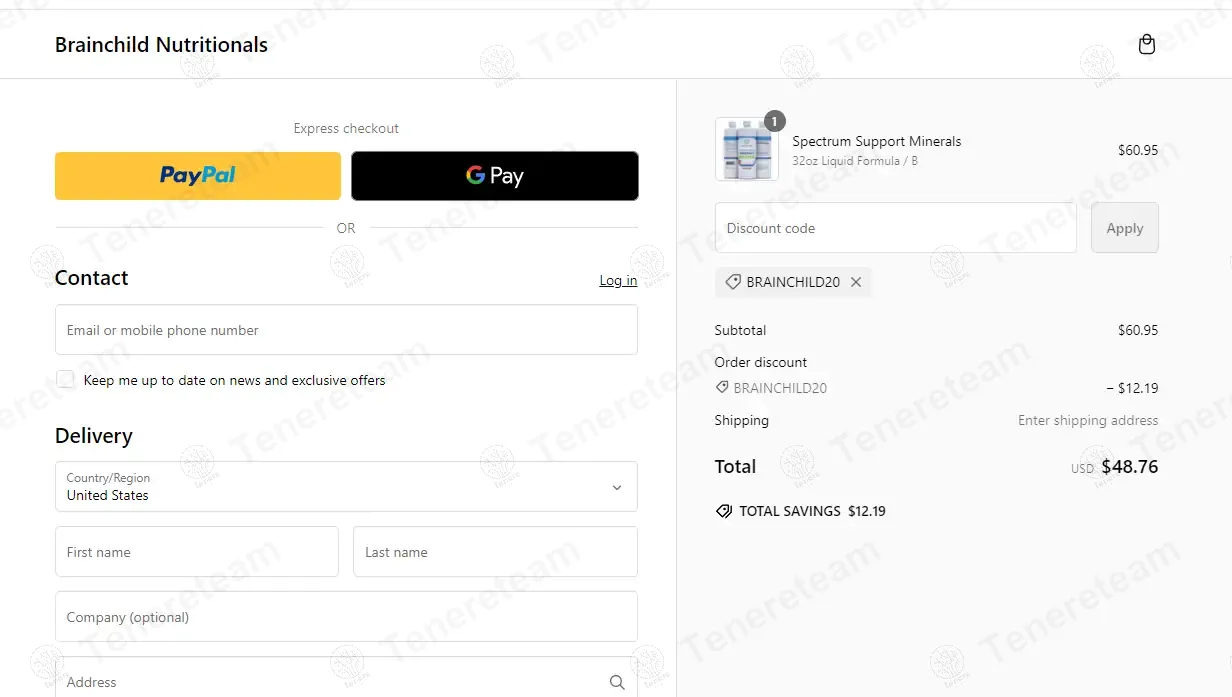Check the news and exclusive offers box
Viewport: 1232px width, 697px height.
[65, 379]
